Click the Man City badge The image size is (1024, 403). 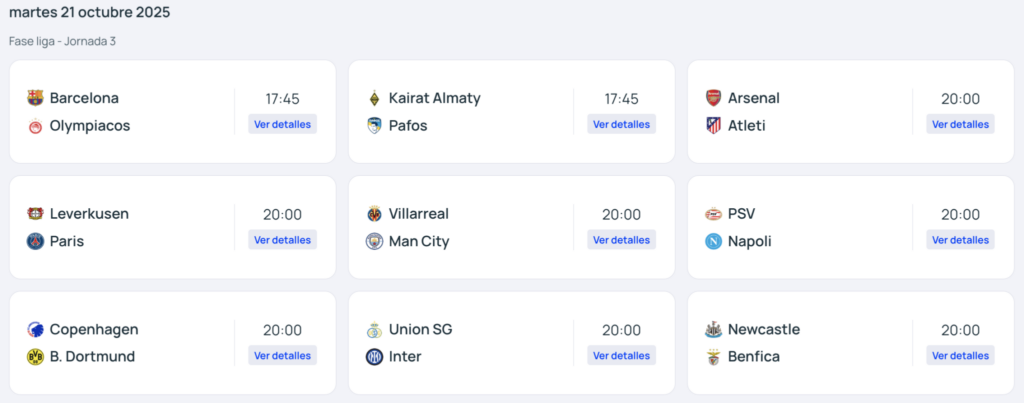[374, 241]
